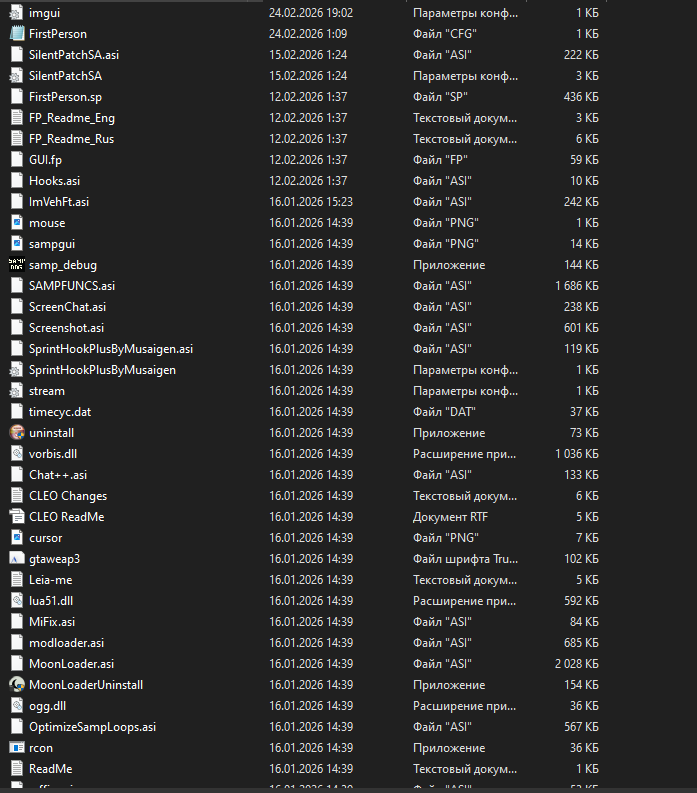Image resolution: width=697 pixels, height=793 pixels.
Task: Select the Chat++.asi file entry
Action: click(58, 475)
